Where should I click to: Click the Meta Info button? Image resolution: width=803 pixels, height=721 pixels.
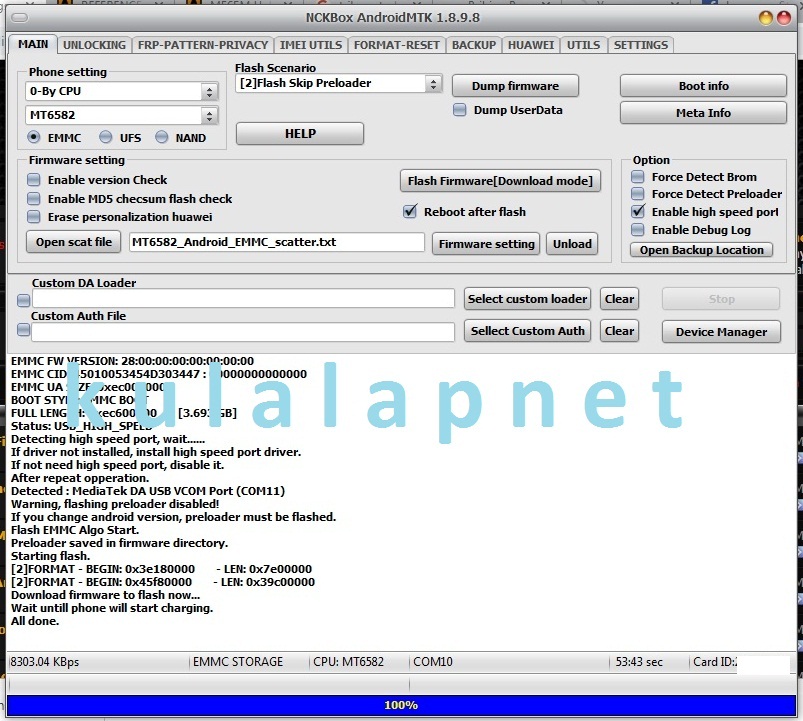pyautogui.click(x=703, y=113)
